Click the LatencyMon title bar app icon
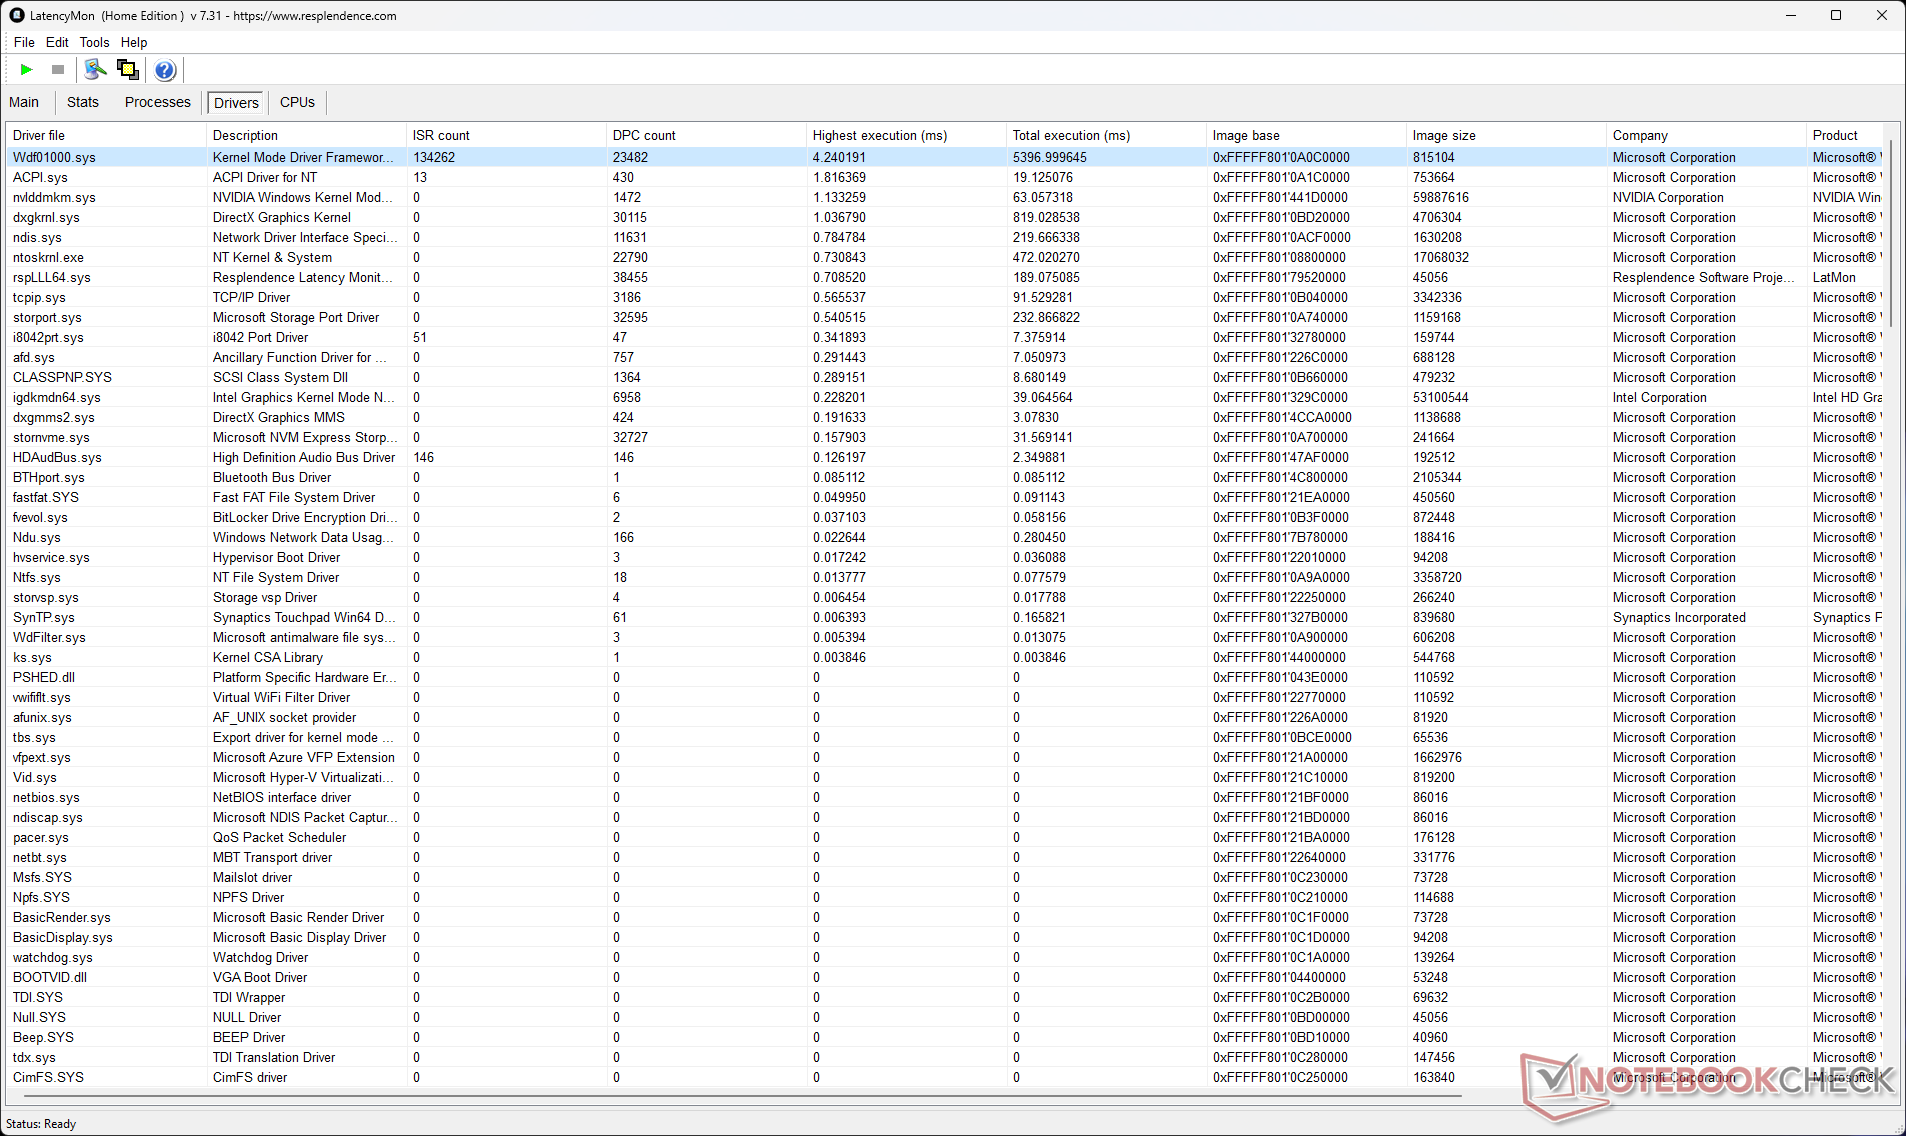Viewport: 1906px width, 1136px height. [x=17, y=15]
